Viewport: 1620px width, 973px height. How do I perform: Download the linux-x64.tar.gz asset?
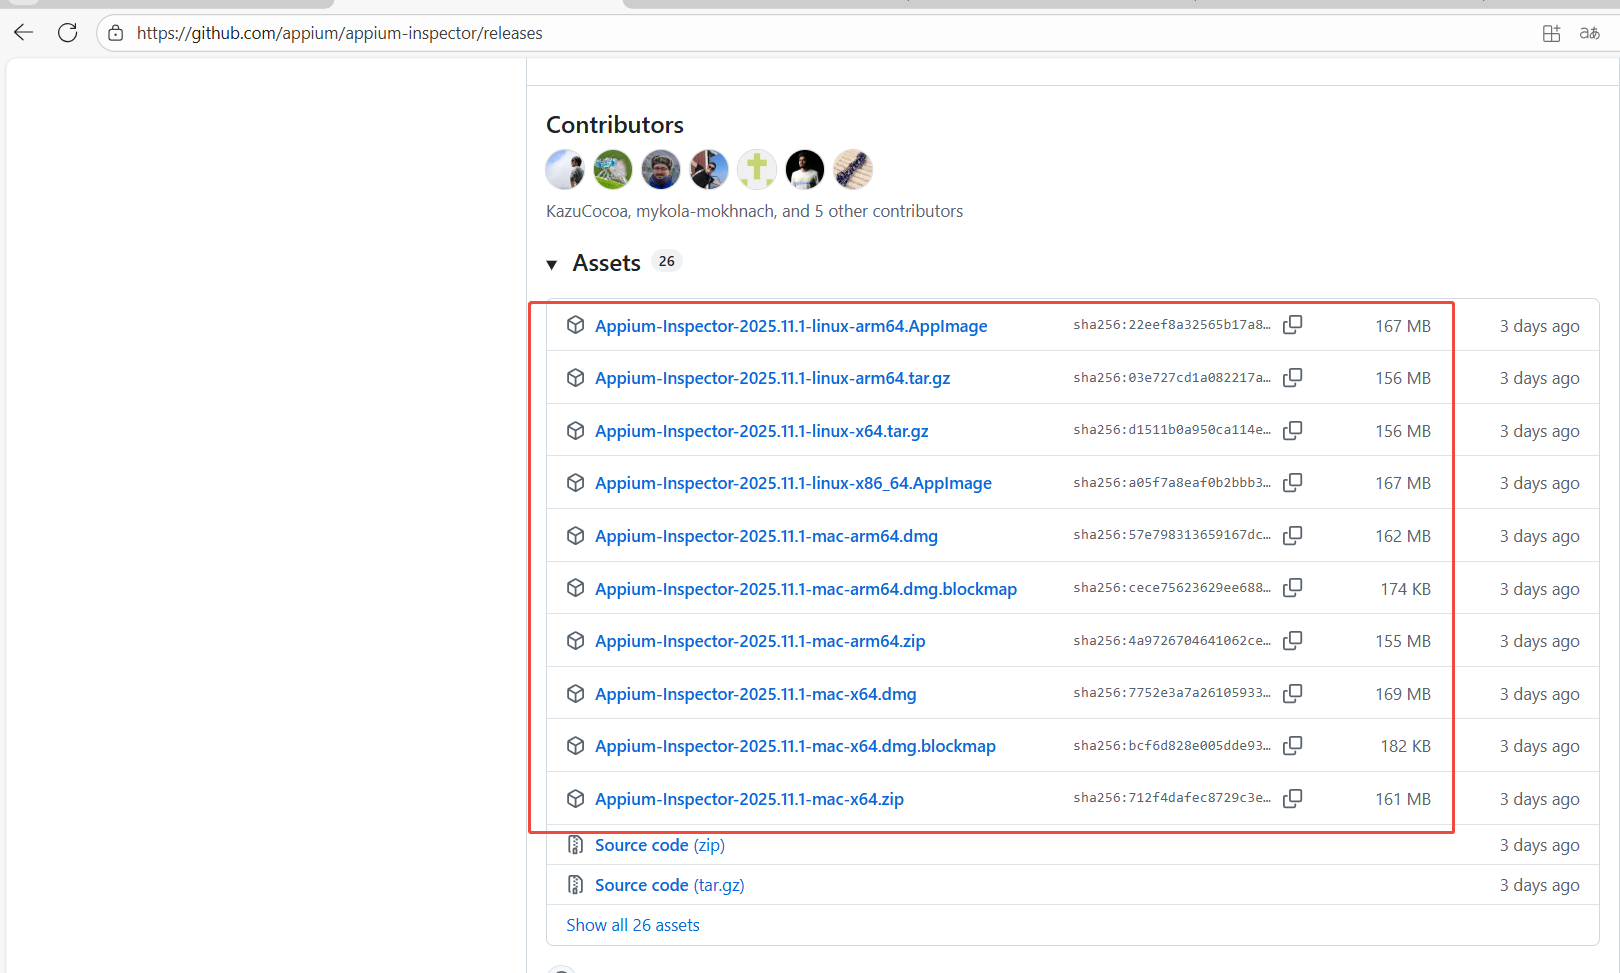pos(762,431)
